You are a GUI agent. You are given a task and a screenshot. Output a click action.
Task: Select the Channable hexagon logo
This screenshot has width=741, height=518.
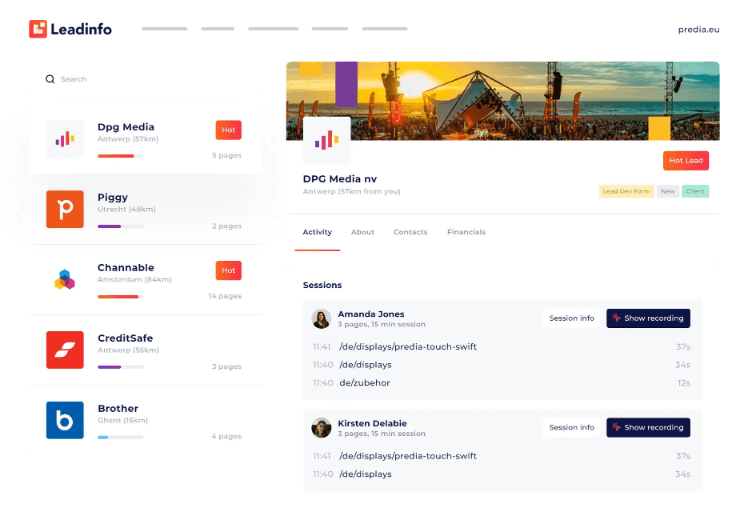click(65, 279)
